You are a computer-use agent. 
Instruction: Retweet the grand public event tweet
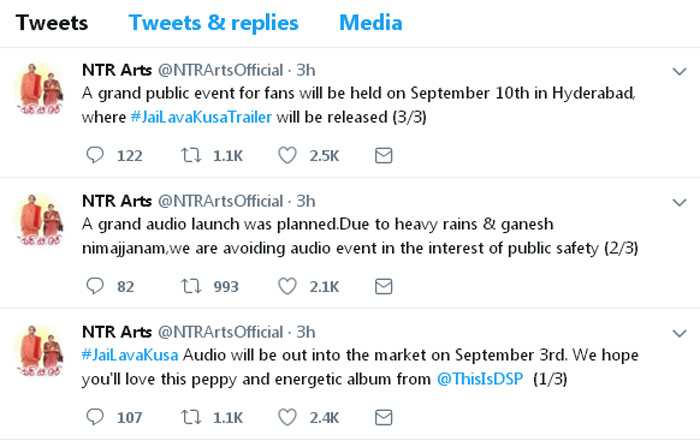click(x=190, y=155)
